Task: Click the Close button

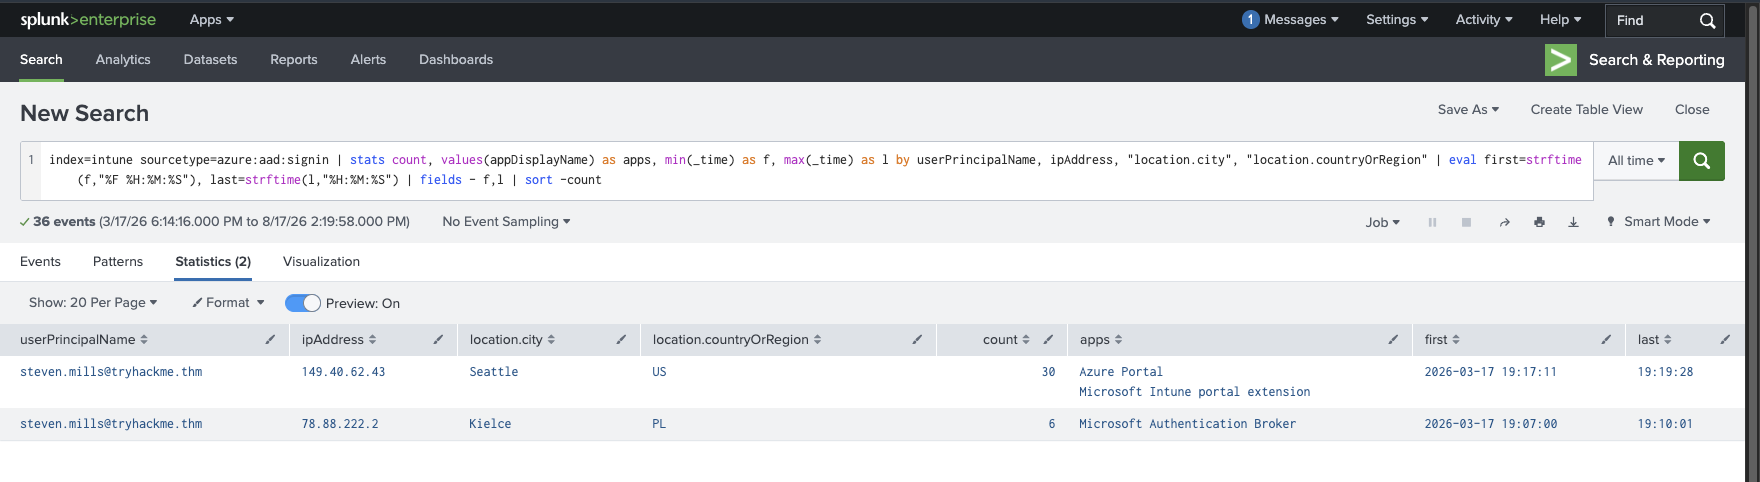Action: (1692, 110)
